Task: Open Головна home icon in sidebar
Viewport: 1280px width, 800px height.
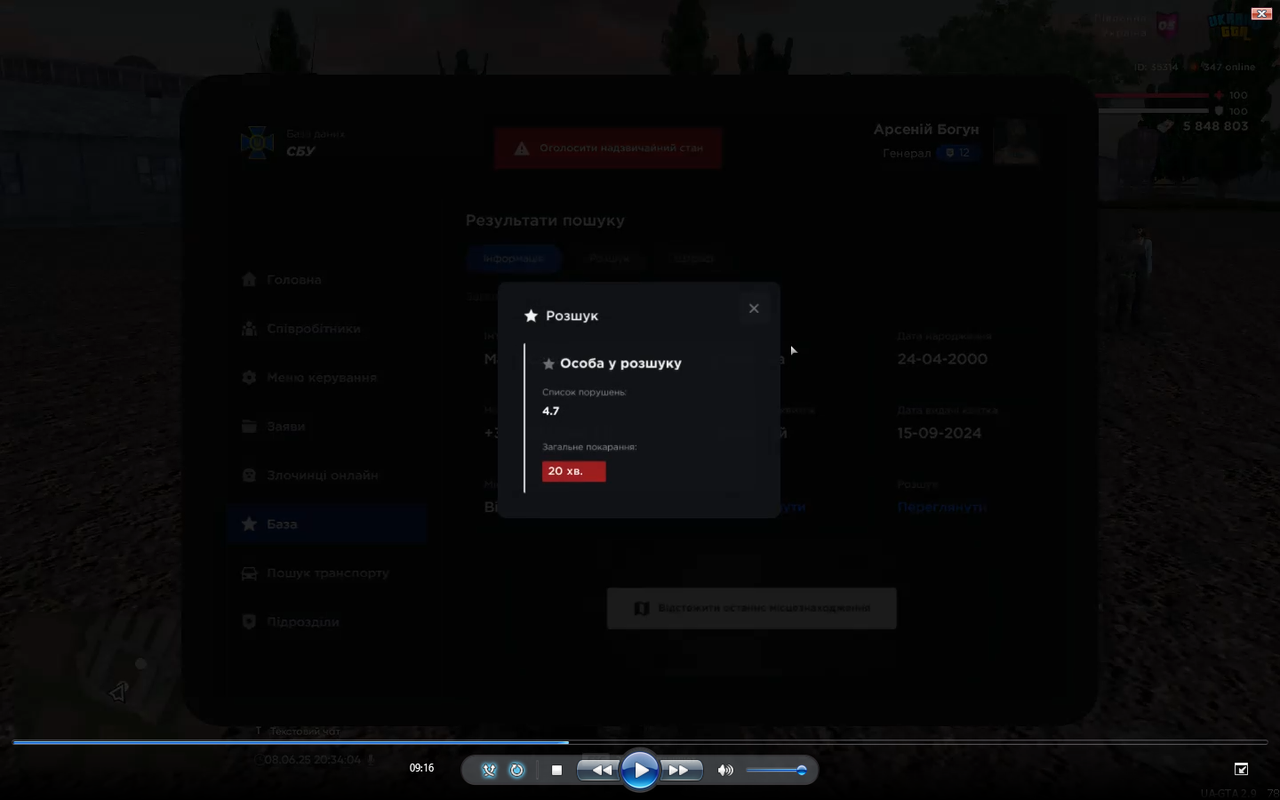Action: coord(249,280)
